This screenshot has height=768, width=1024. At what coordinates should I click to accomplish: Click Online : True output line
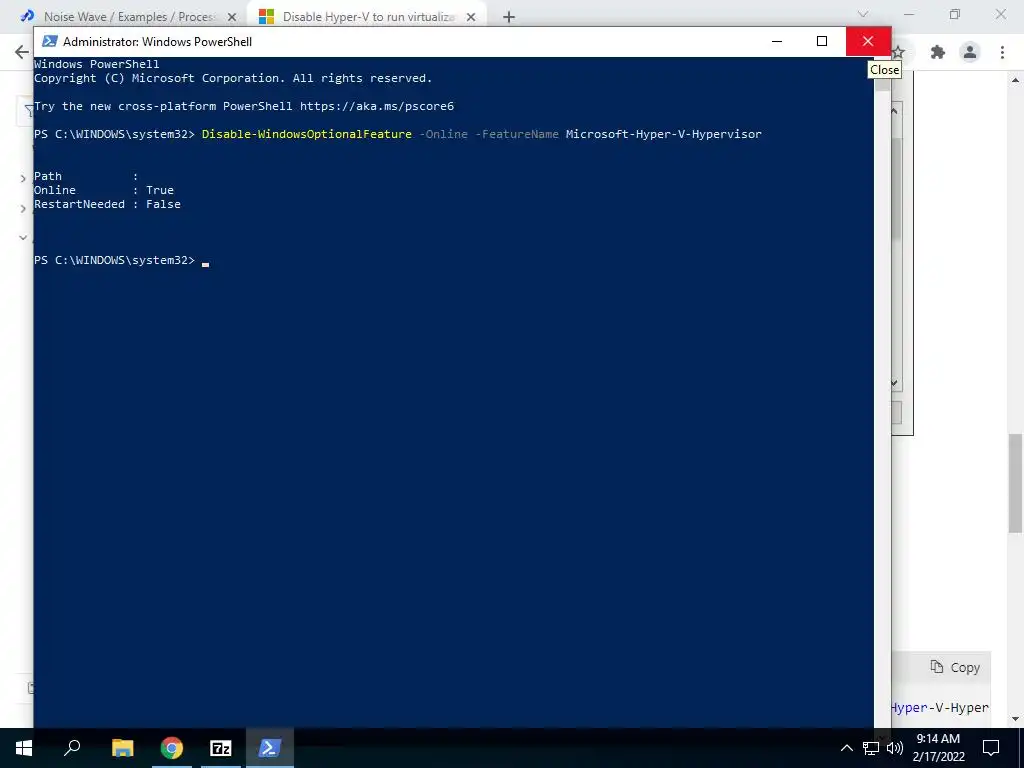pyautogui.click(x=104, y=190)
